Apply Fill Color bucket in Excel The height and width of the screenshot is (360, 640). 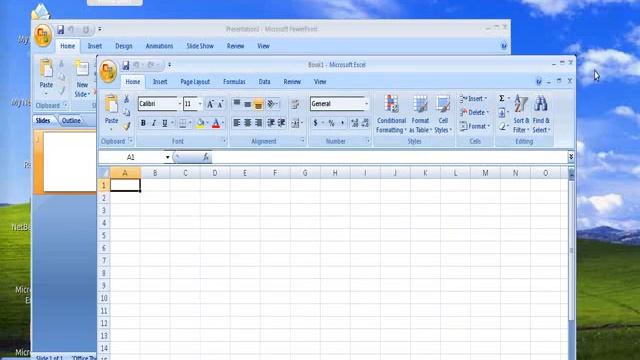coord(200,123)
